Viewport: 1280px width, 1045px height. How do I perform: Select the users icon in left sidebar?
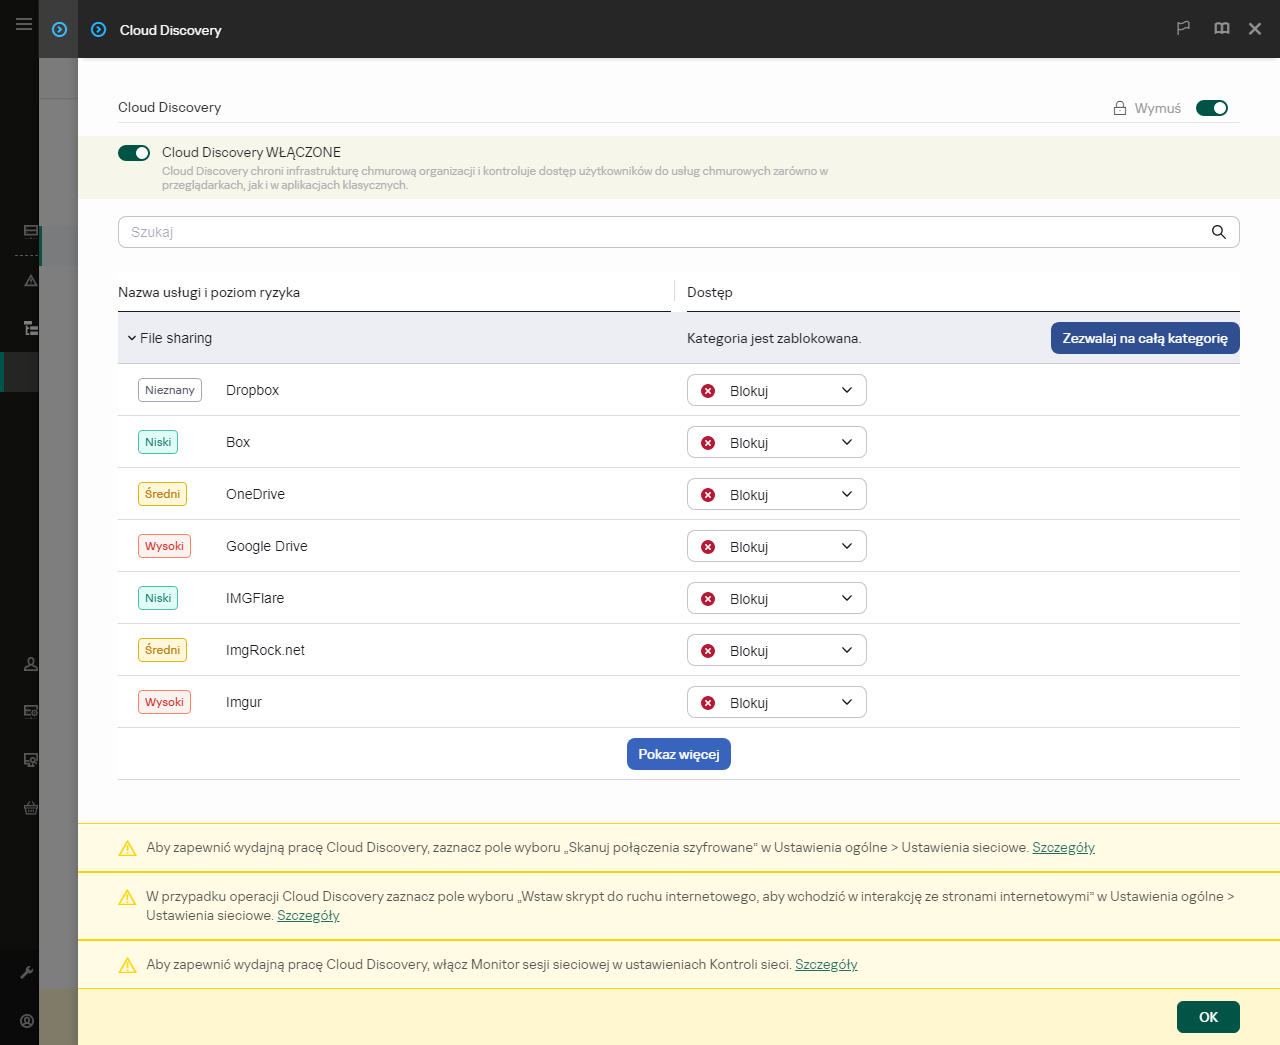pyautogui.click(x=30, y=664)
